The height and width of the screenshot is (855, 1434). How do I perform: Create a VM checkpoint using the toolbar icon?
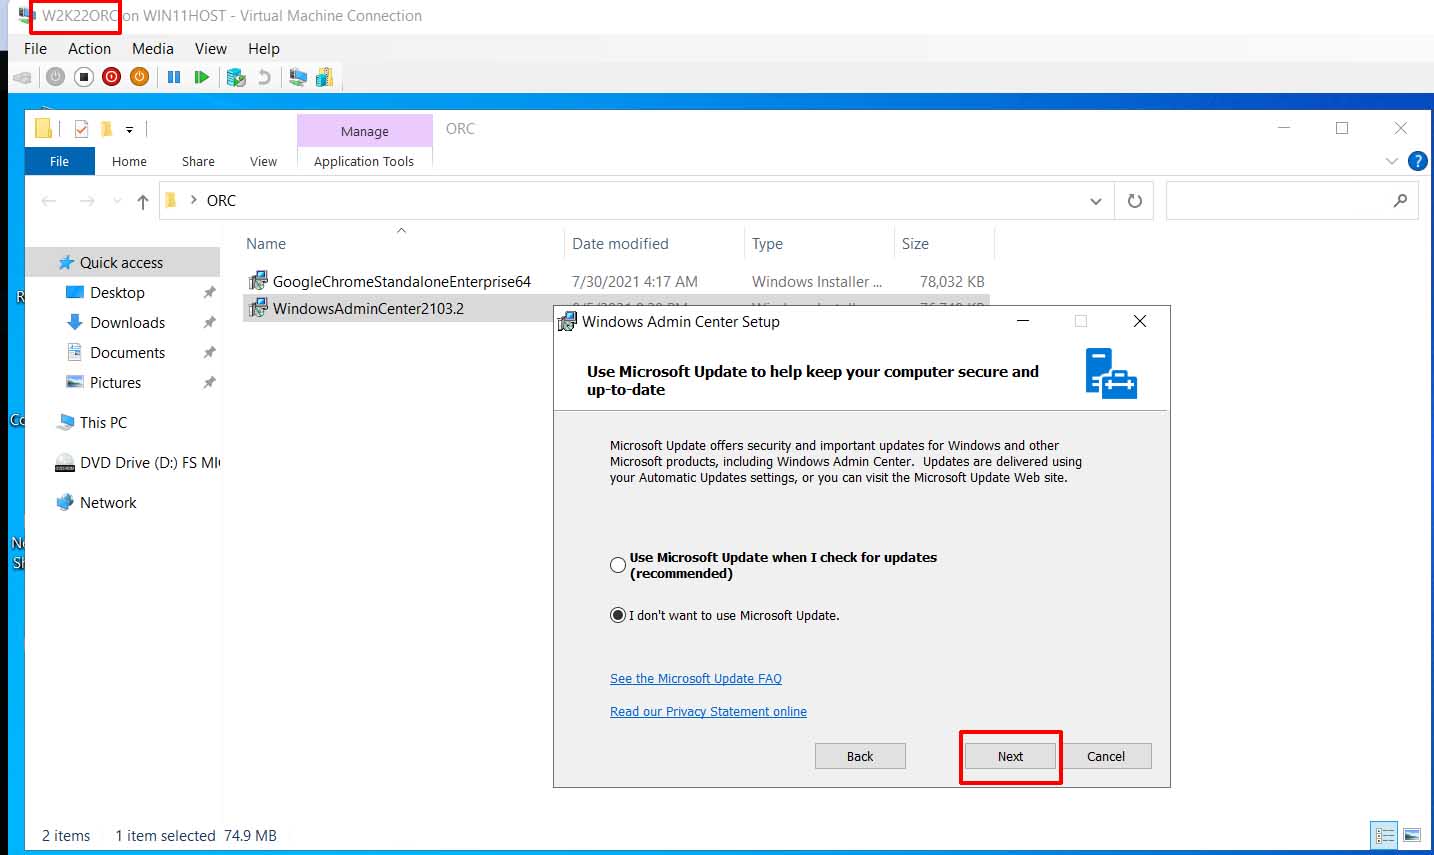pyautogui.click(x=236, y=77)
